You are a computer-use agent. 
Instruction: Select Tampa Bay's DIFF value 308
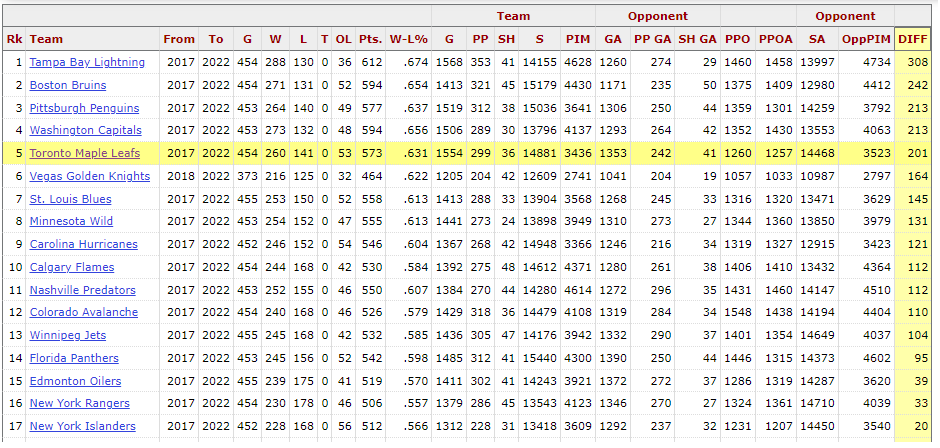918,62
